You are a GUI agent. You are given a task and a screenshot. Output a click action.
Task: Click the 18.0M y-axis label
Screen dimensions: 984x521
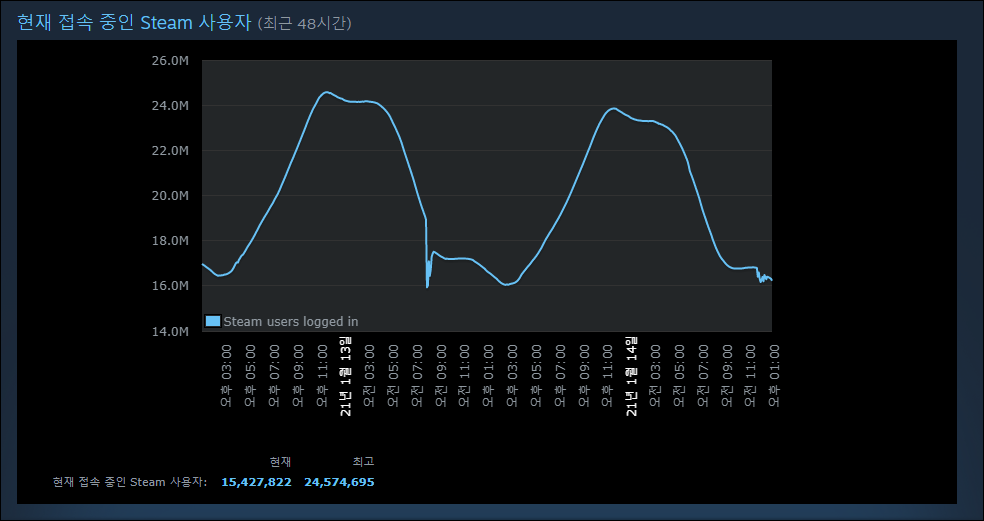pyautogui.click(x=170, y=241)
